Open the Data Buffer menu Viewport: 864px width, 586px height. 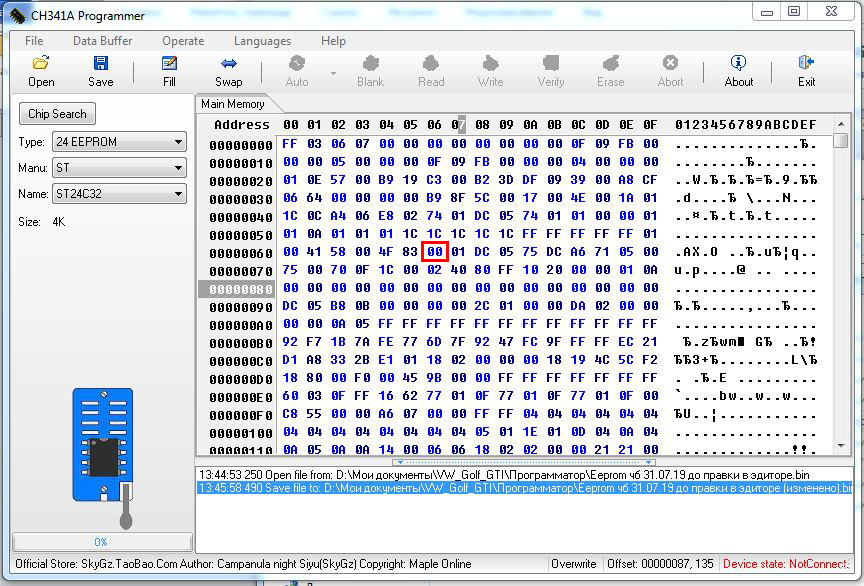pyautogui.click(x=103, y=41)
